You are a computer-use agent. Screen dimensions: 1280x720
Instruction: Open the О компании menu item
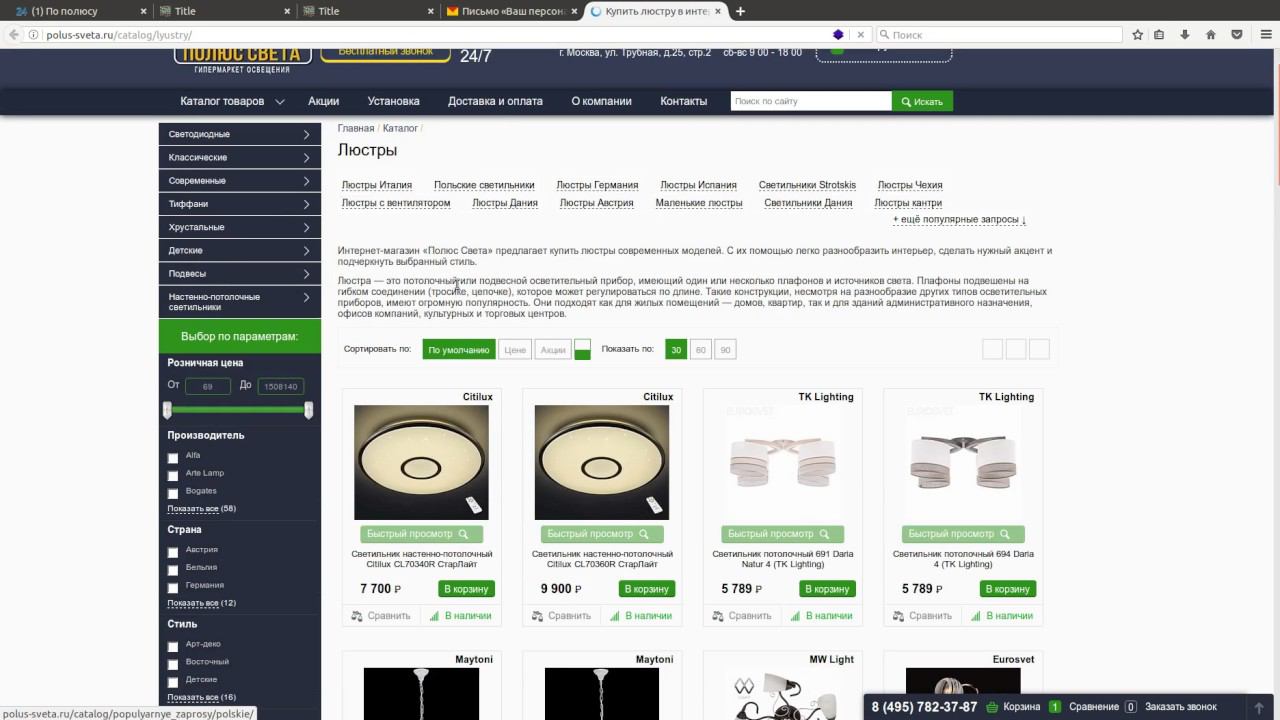601,101
